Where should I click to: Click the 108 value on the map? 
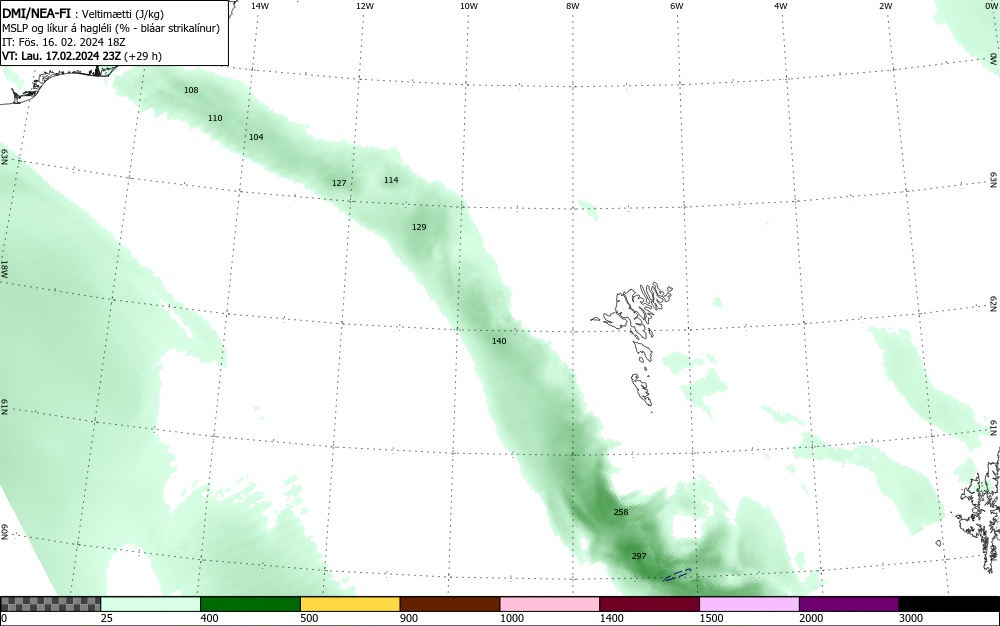click(191, 90)
